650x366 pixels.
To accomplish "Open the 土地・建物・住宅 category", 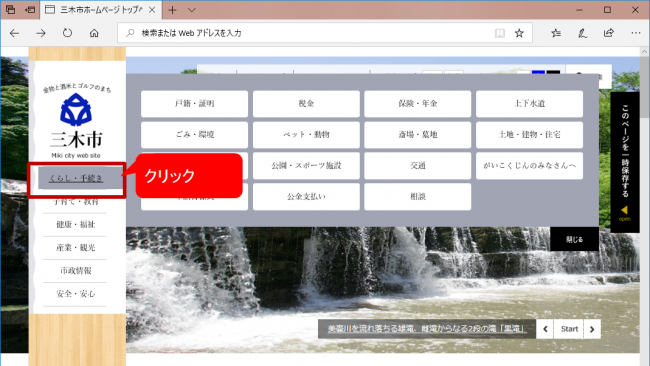I will pos(529,135).
